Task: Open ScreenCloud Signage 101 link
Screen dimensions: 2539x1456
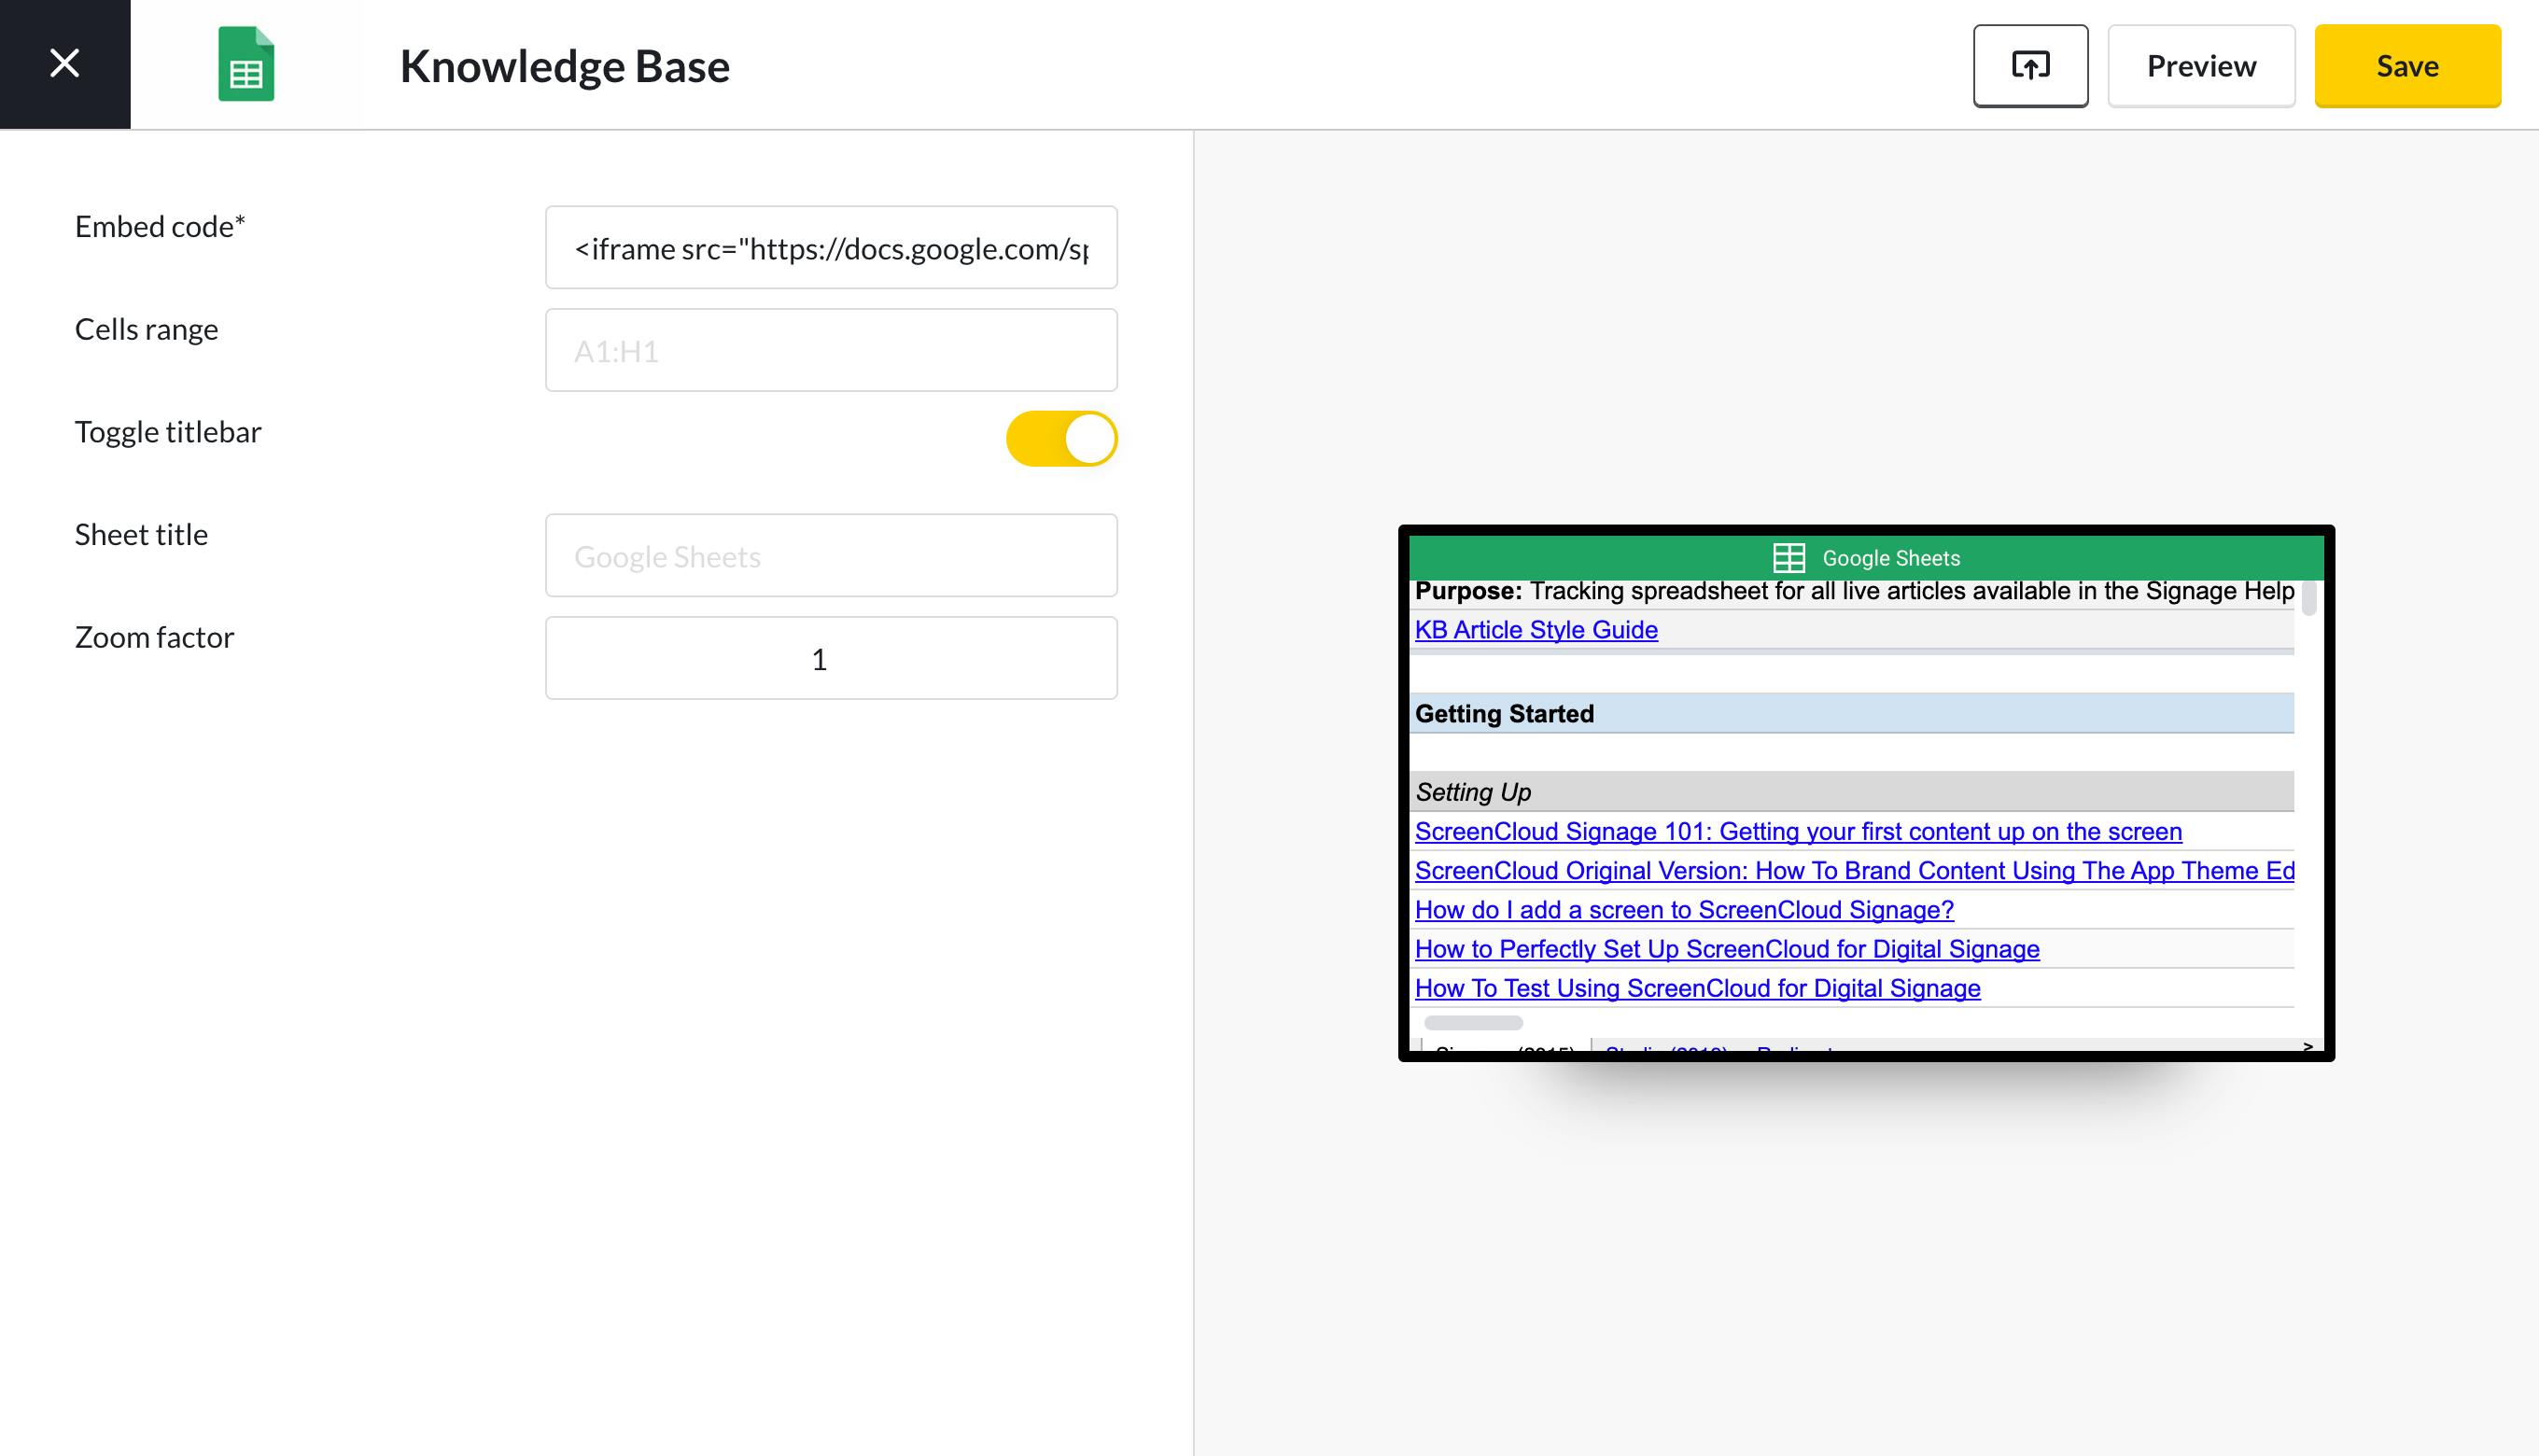Action: point(1798,832)
